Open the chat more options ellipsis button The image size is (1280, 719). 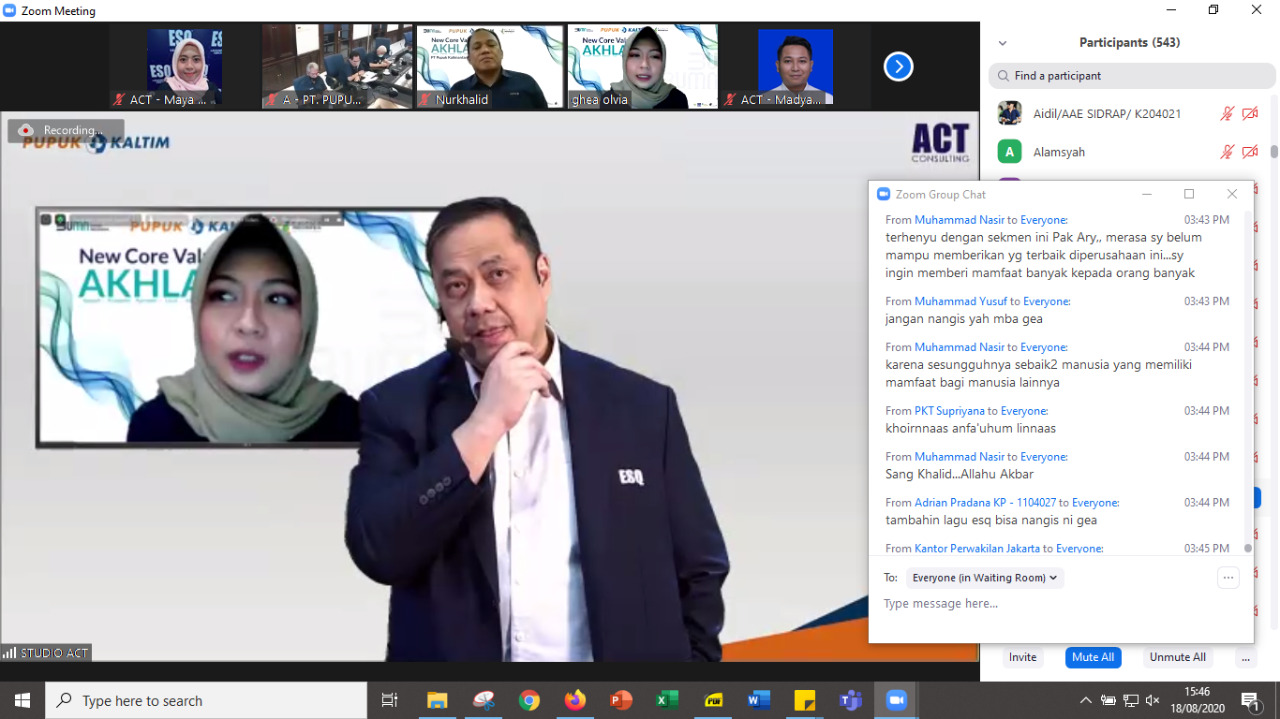coord(1228,578)
